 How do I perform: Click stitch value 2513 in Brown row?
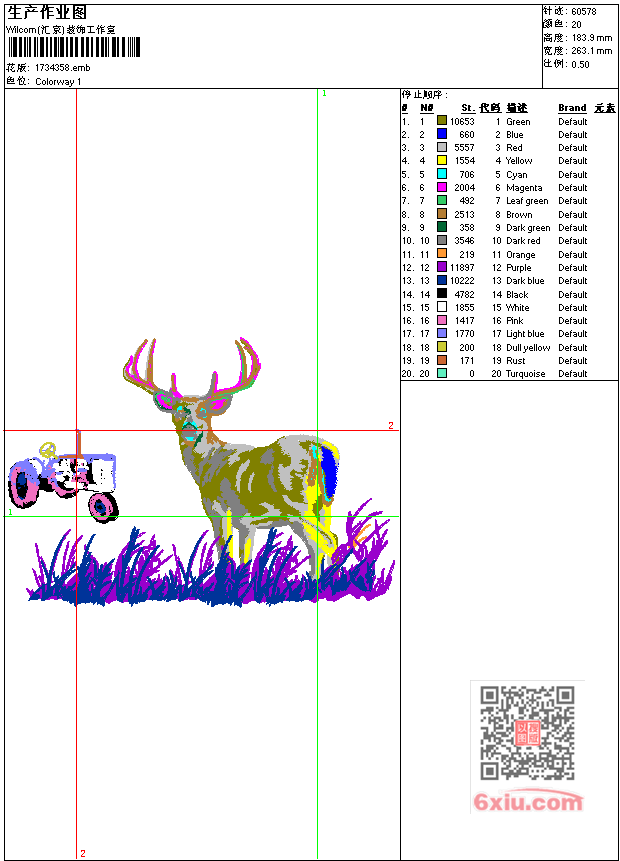click(464, 215)
